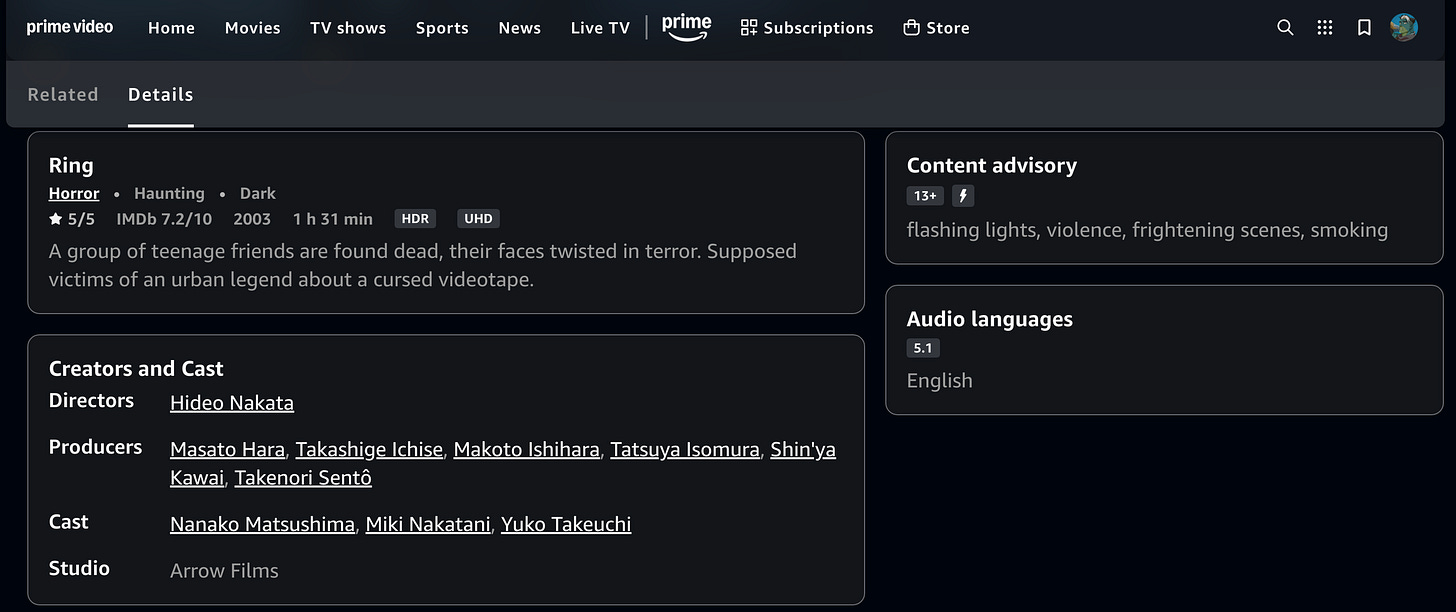The image size is (1456, 612).
Task: Click the movie synopsis paragraph
Action: (x=423, y=265)
